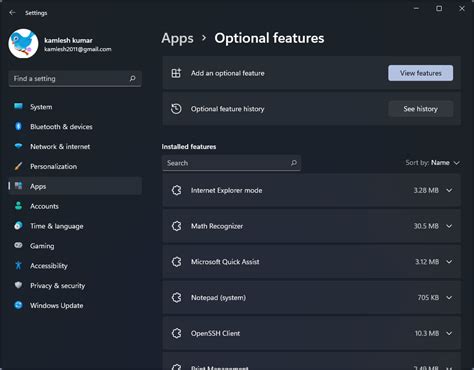Viewport: 474px width, 370px height.
Task: Open System settings
Action: [x=75, y=107]
